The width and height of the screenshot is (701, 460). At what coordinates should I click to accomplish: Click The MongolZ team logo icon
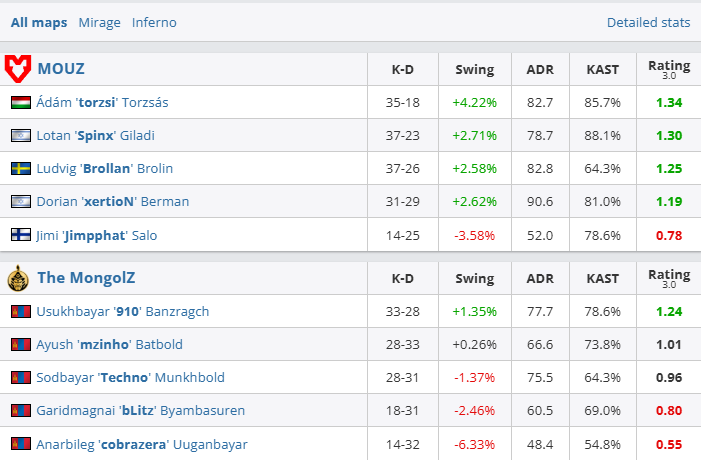pyautogui.click(x=18, y=278)
